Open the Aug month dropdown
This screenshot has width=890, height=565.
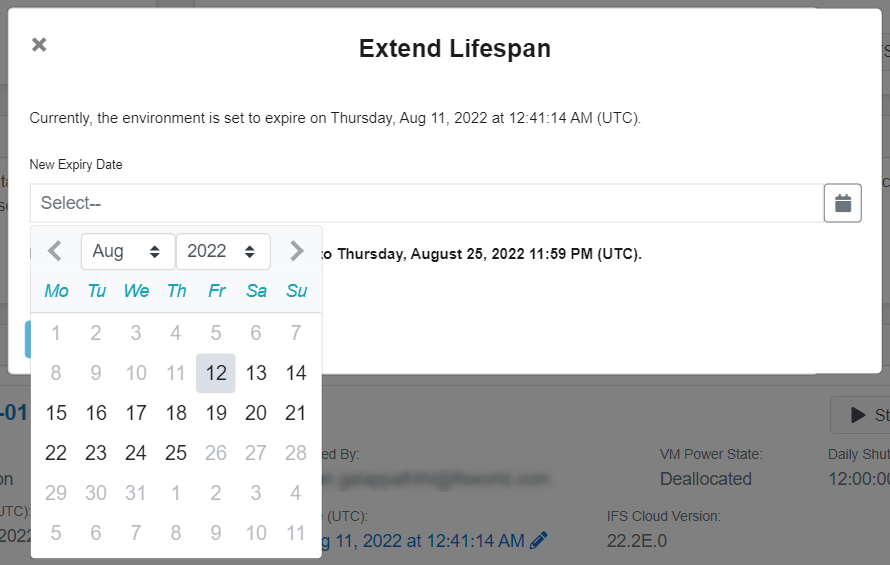point(128,252)
